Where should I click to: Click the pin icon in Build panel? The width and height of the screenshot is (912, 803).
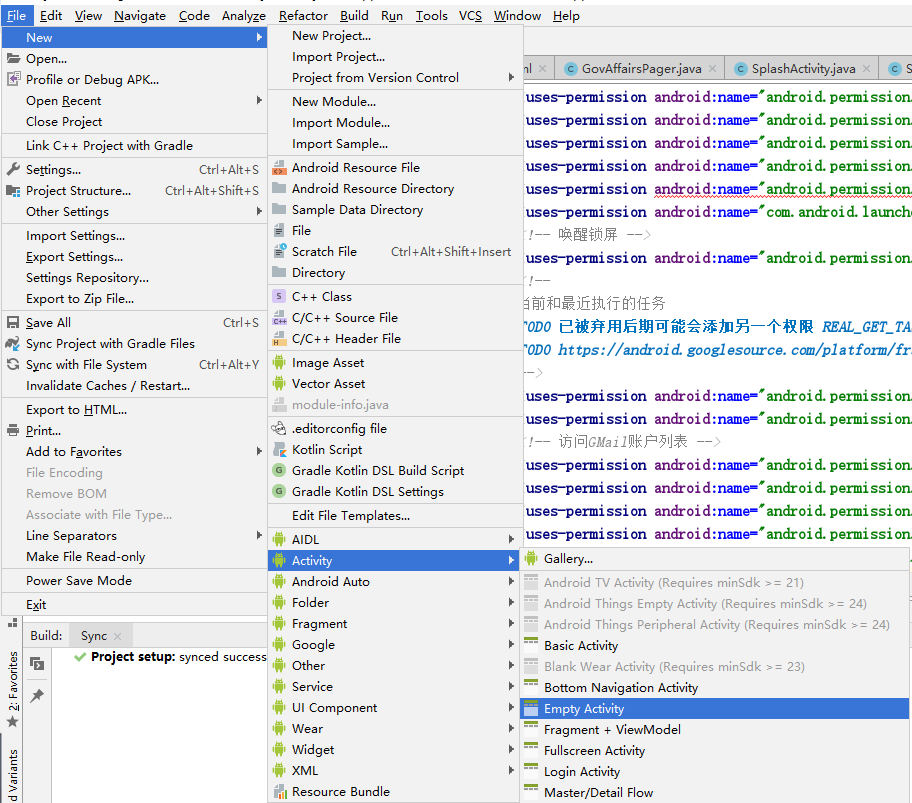point(37,695)
